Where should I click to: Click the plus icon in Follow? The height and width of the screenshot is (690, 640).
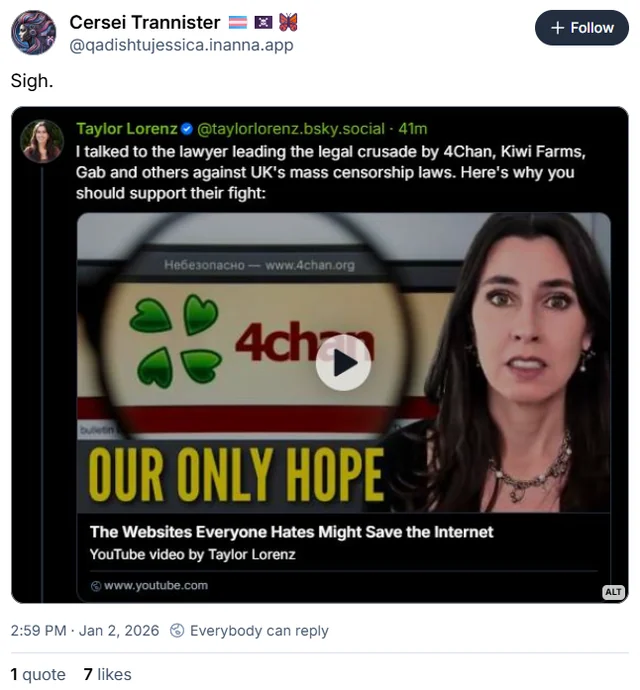(x=557, y=28)
